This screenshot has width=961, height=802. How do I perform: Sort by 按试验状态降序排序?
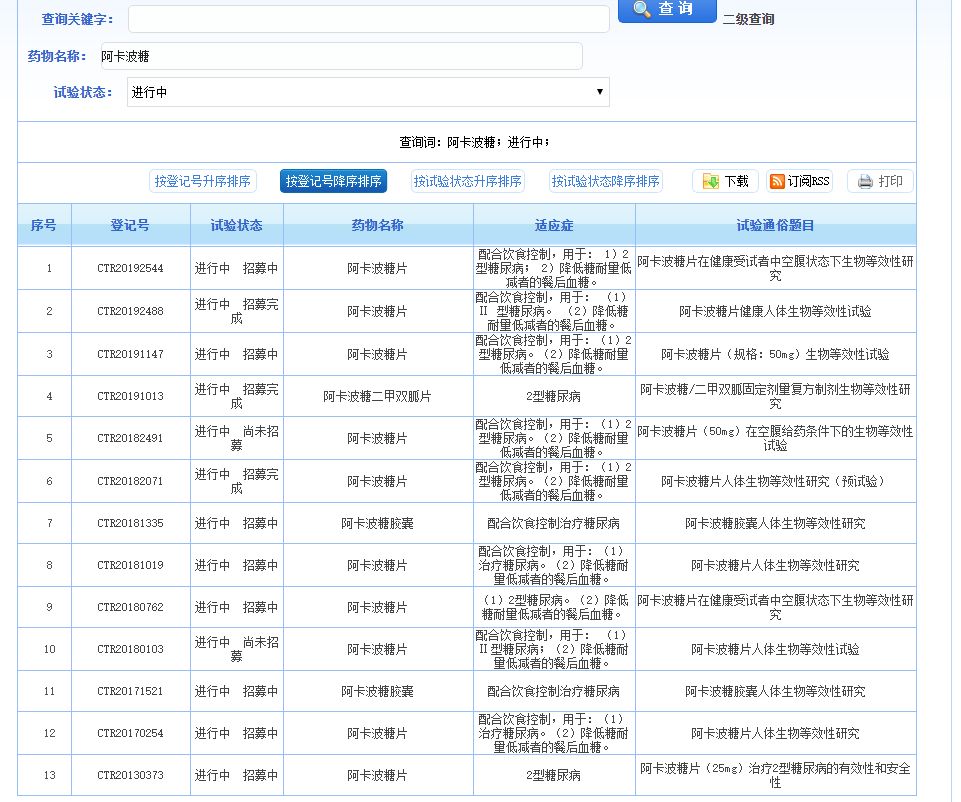click(606, 181)
